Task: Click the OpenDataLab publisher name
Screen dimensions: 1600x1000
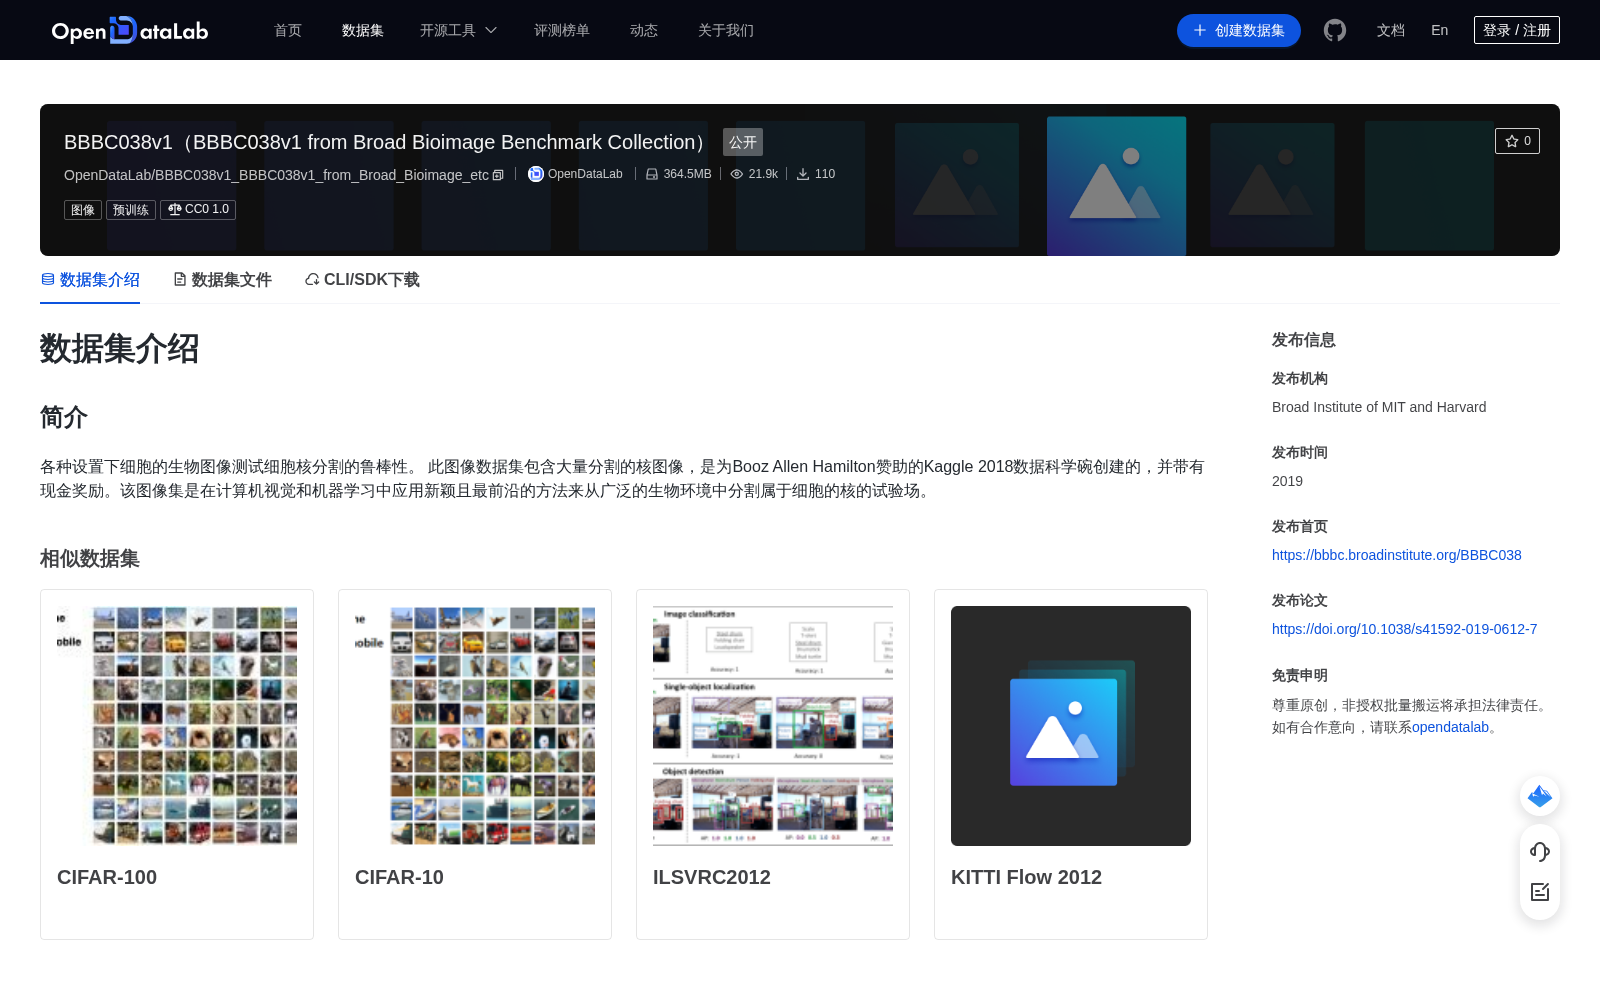Action: 585,174
